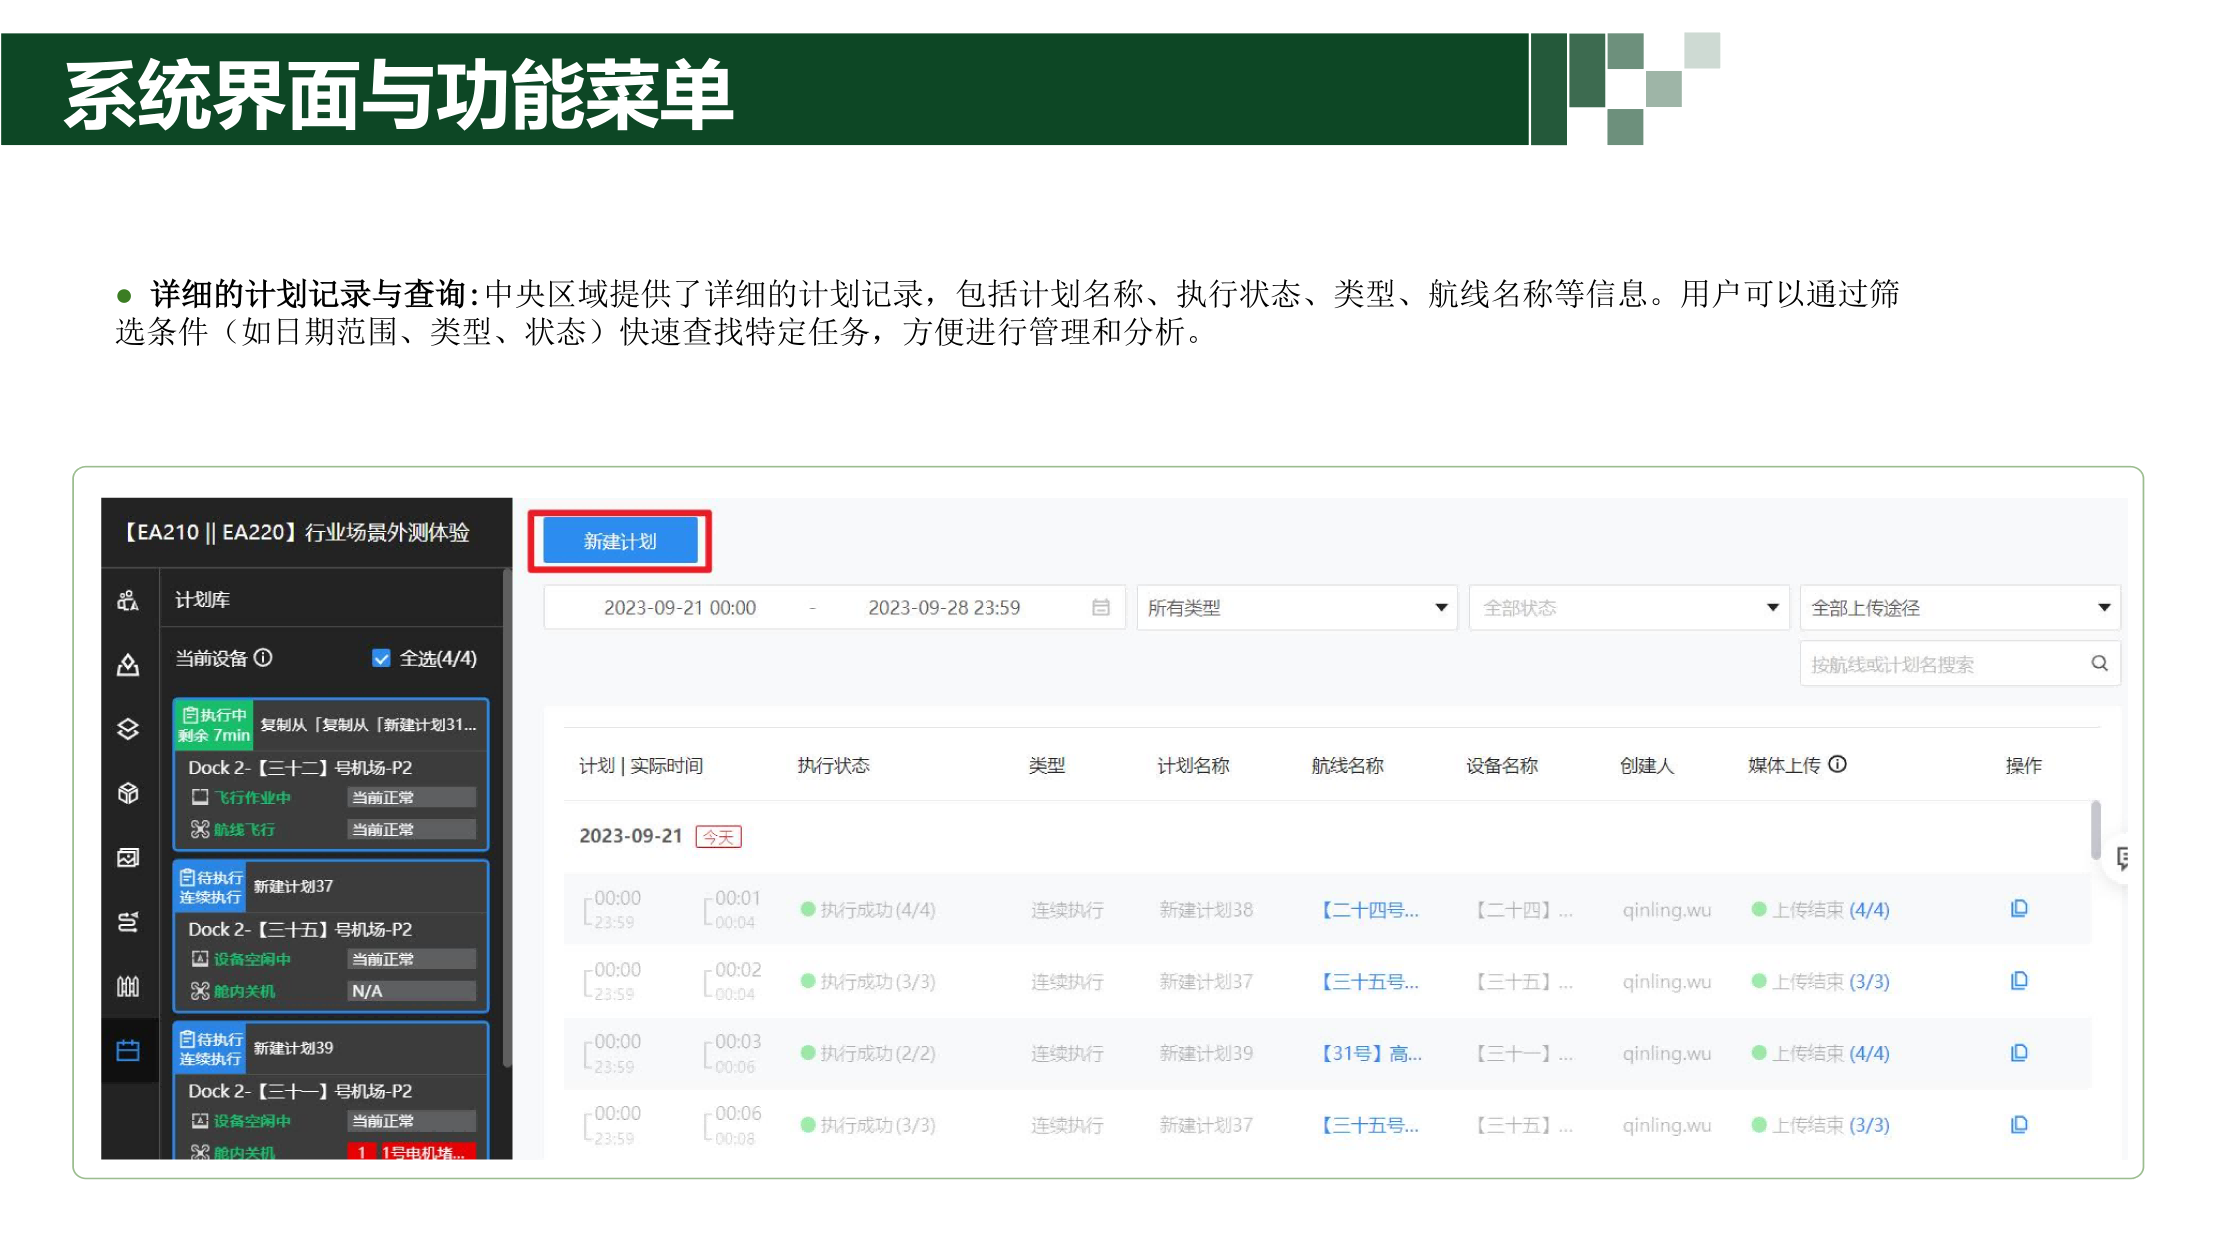Image resolution: width=2240 pixels, height=1260 pixels.
Task: Open the map annotation sidebar icon
Action: pos(128,665)
